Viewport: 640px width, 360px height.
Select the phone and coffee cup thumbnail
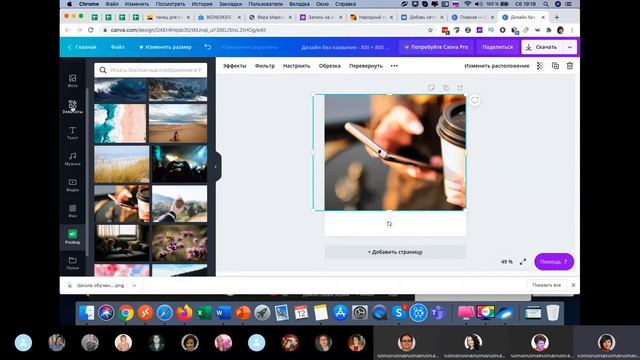coord(122,204)
